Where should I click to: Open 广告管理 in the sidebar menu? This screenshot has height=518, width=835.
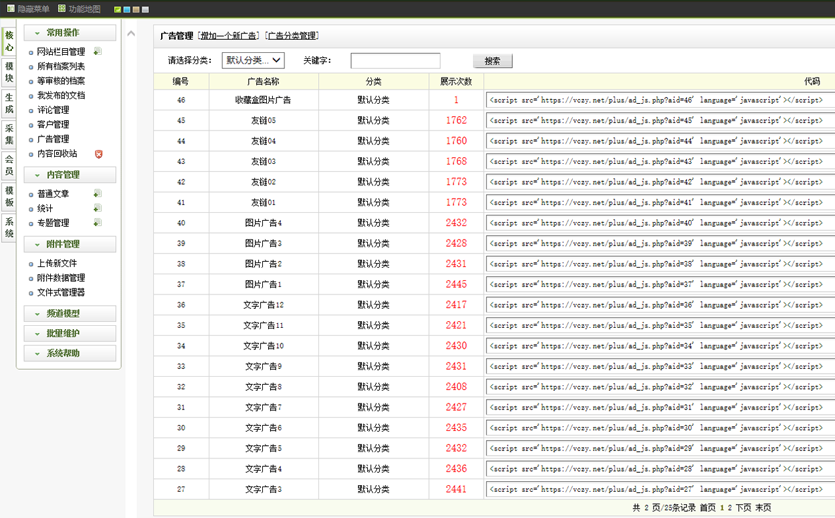(53, 140)
